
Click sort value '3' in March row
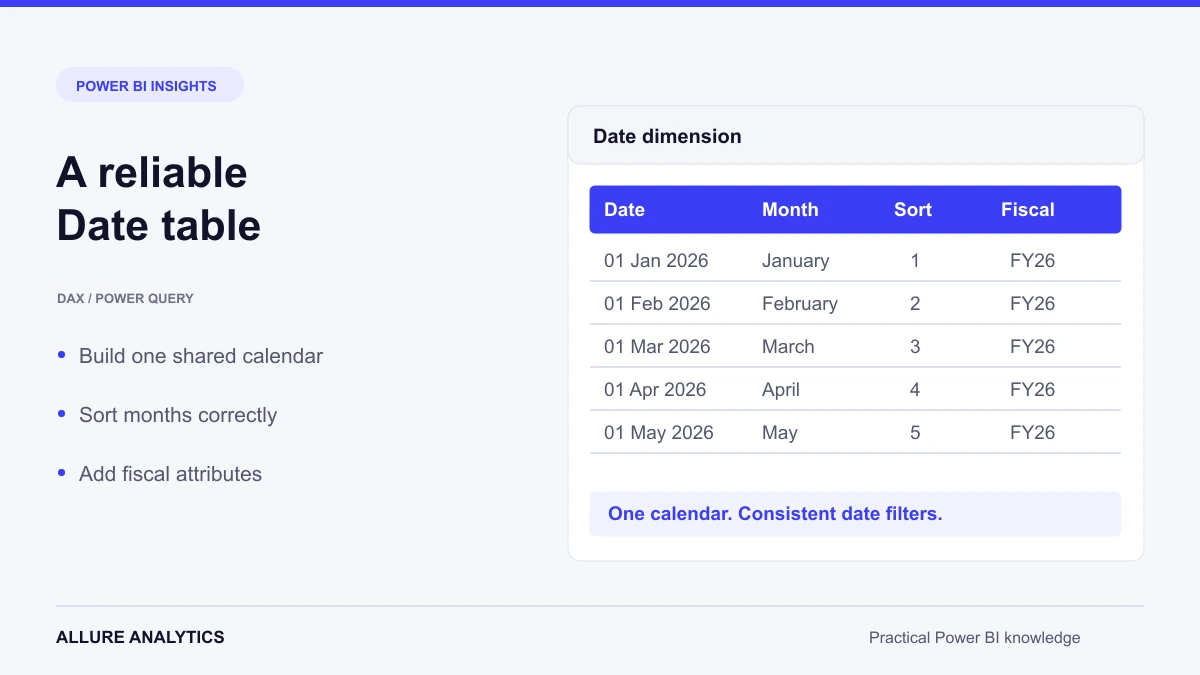[x=915, y=346]
